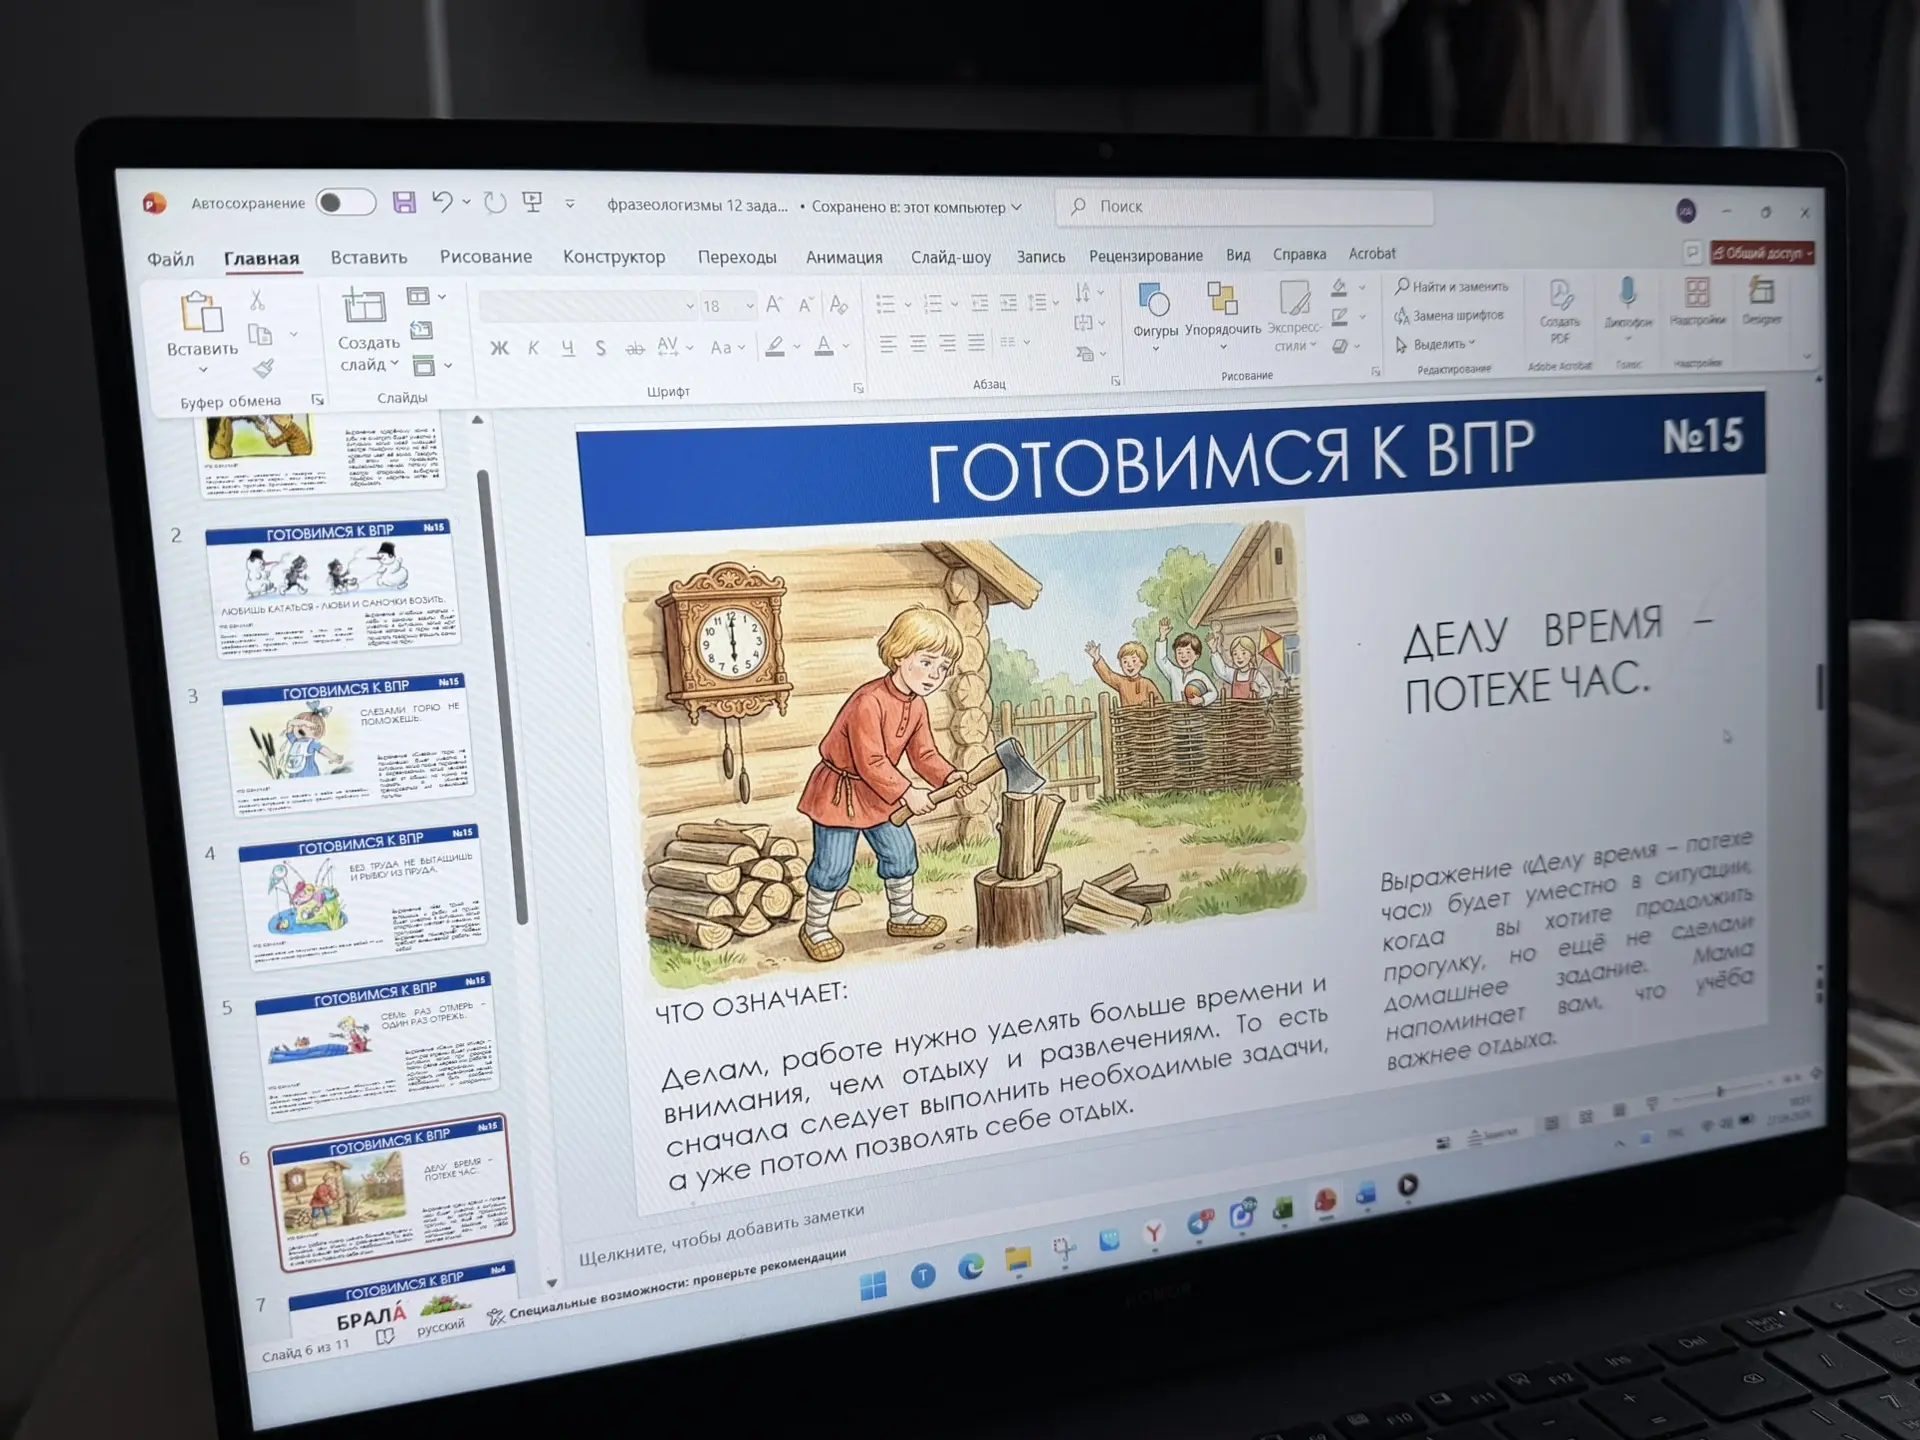Click accessibility check recommendations status
This screenshot has width=1920, height=1440.
click(667, 1287)
